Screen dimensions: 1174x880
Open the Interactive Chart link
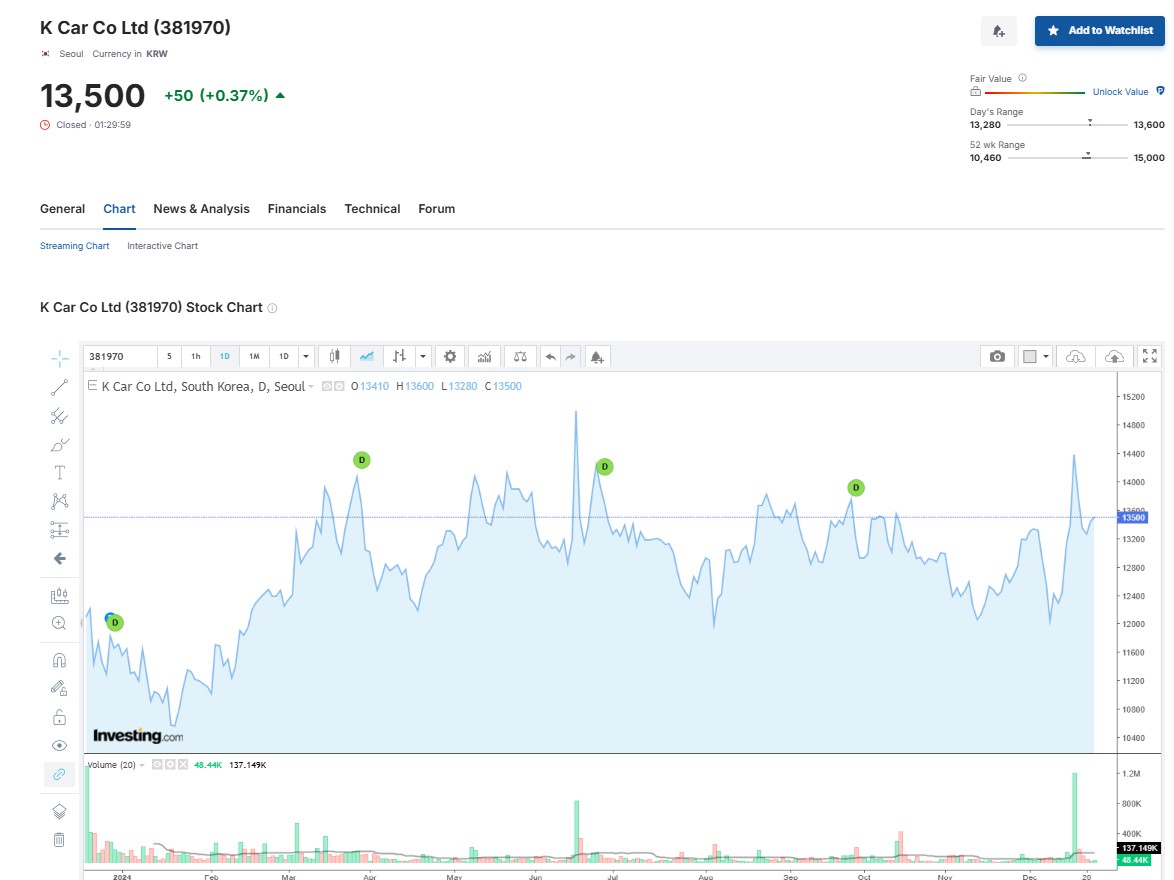162,246
